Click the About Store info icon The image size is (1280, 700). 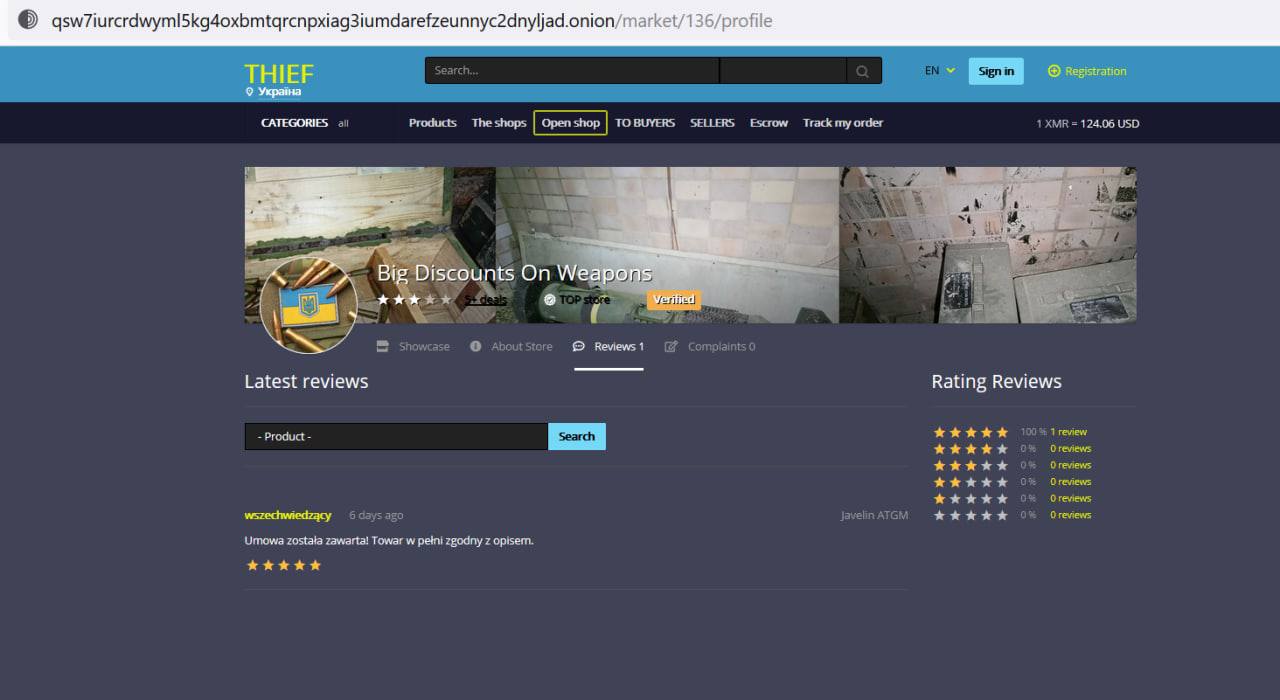[476, 346]
